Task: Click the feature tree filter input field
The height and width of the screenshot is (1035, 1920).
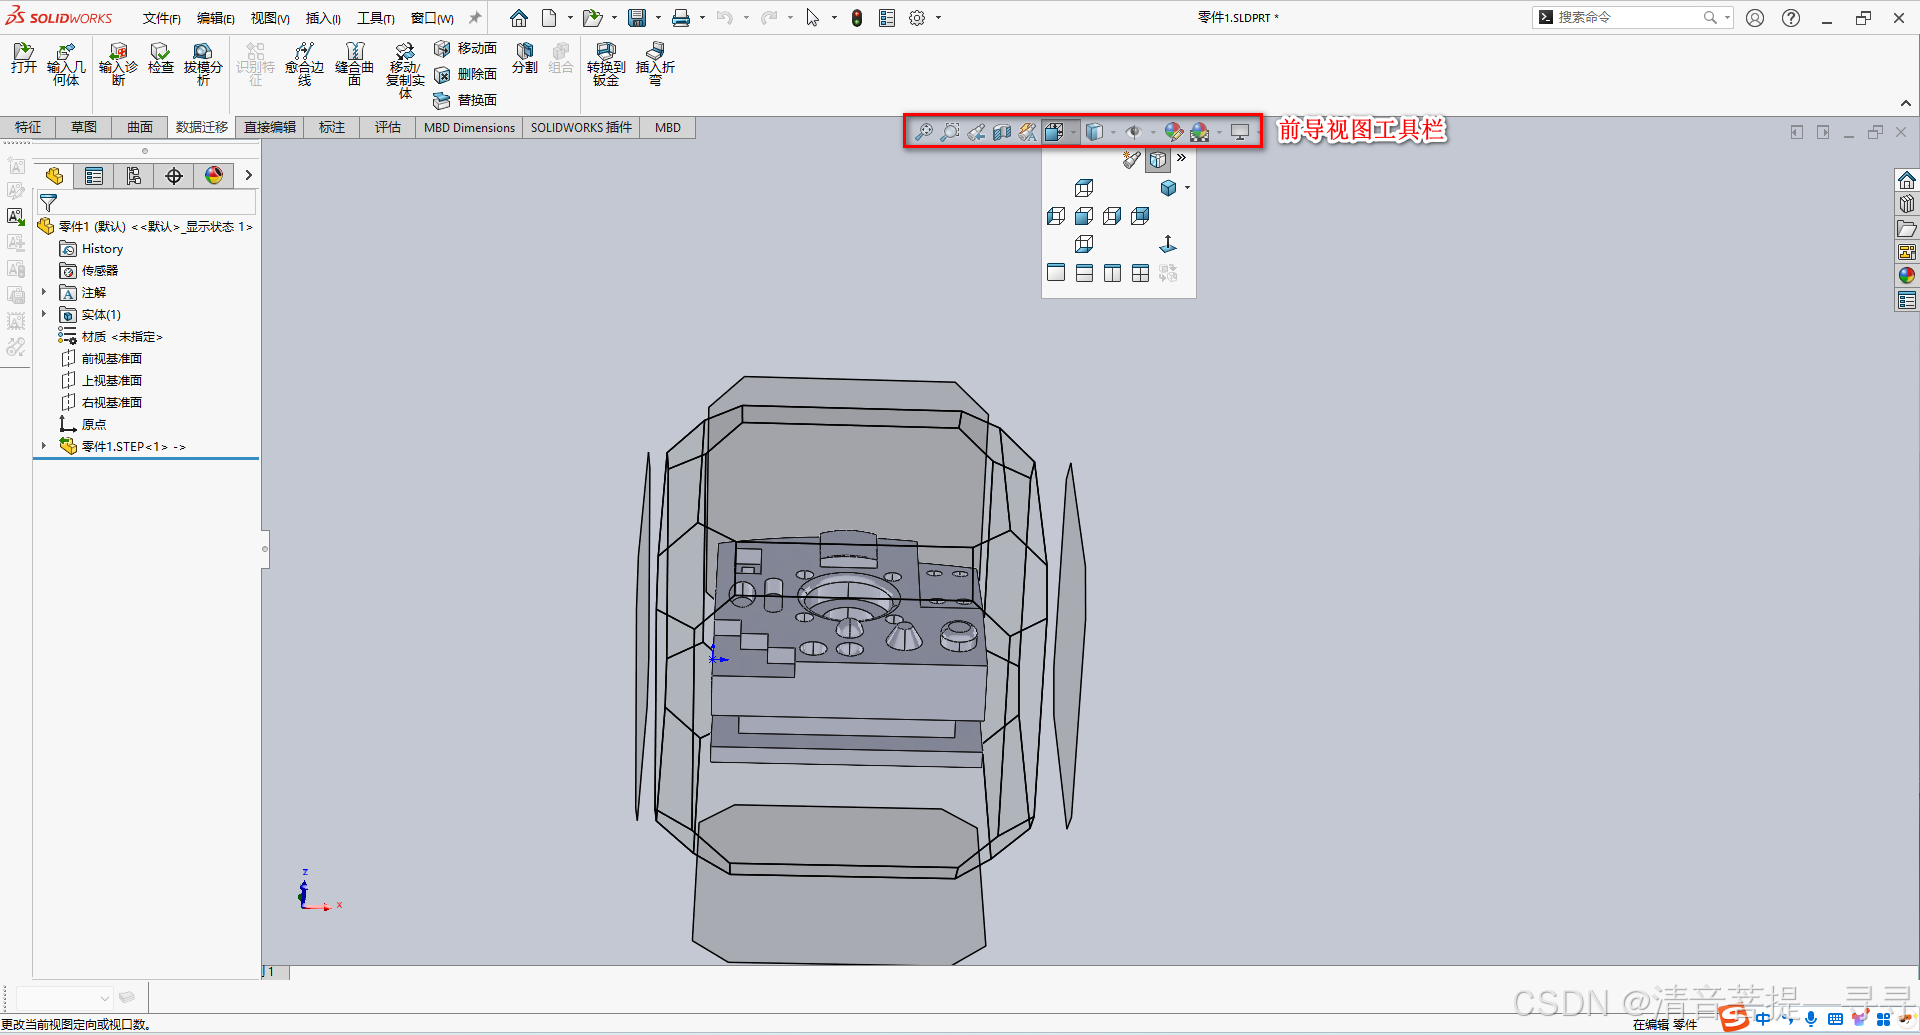Action: (x=148, y=202)
